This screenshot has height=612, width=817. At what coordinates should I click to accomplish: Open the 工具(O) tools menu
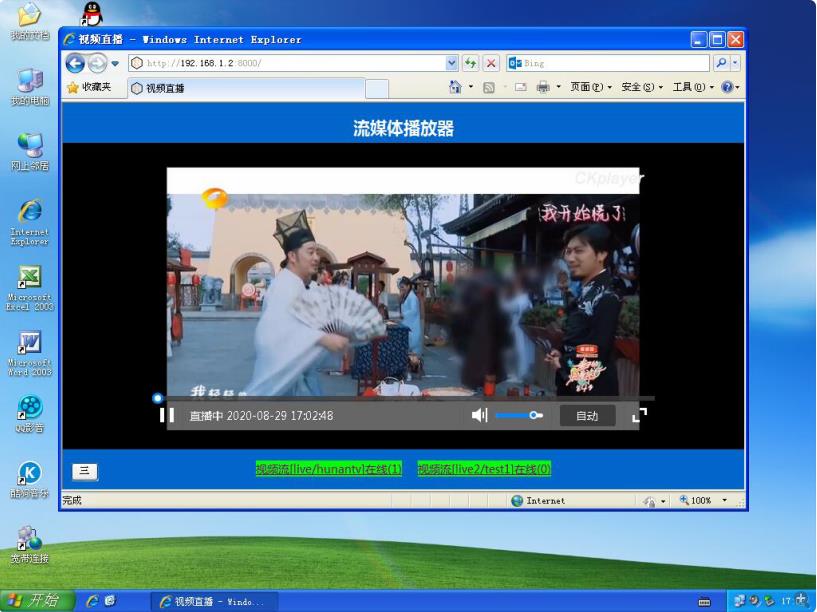point(693,88)
